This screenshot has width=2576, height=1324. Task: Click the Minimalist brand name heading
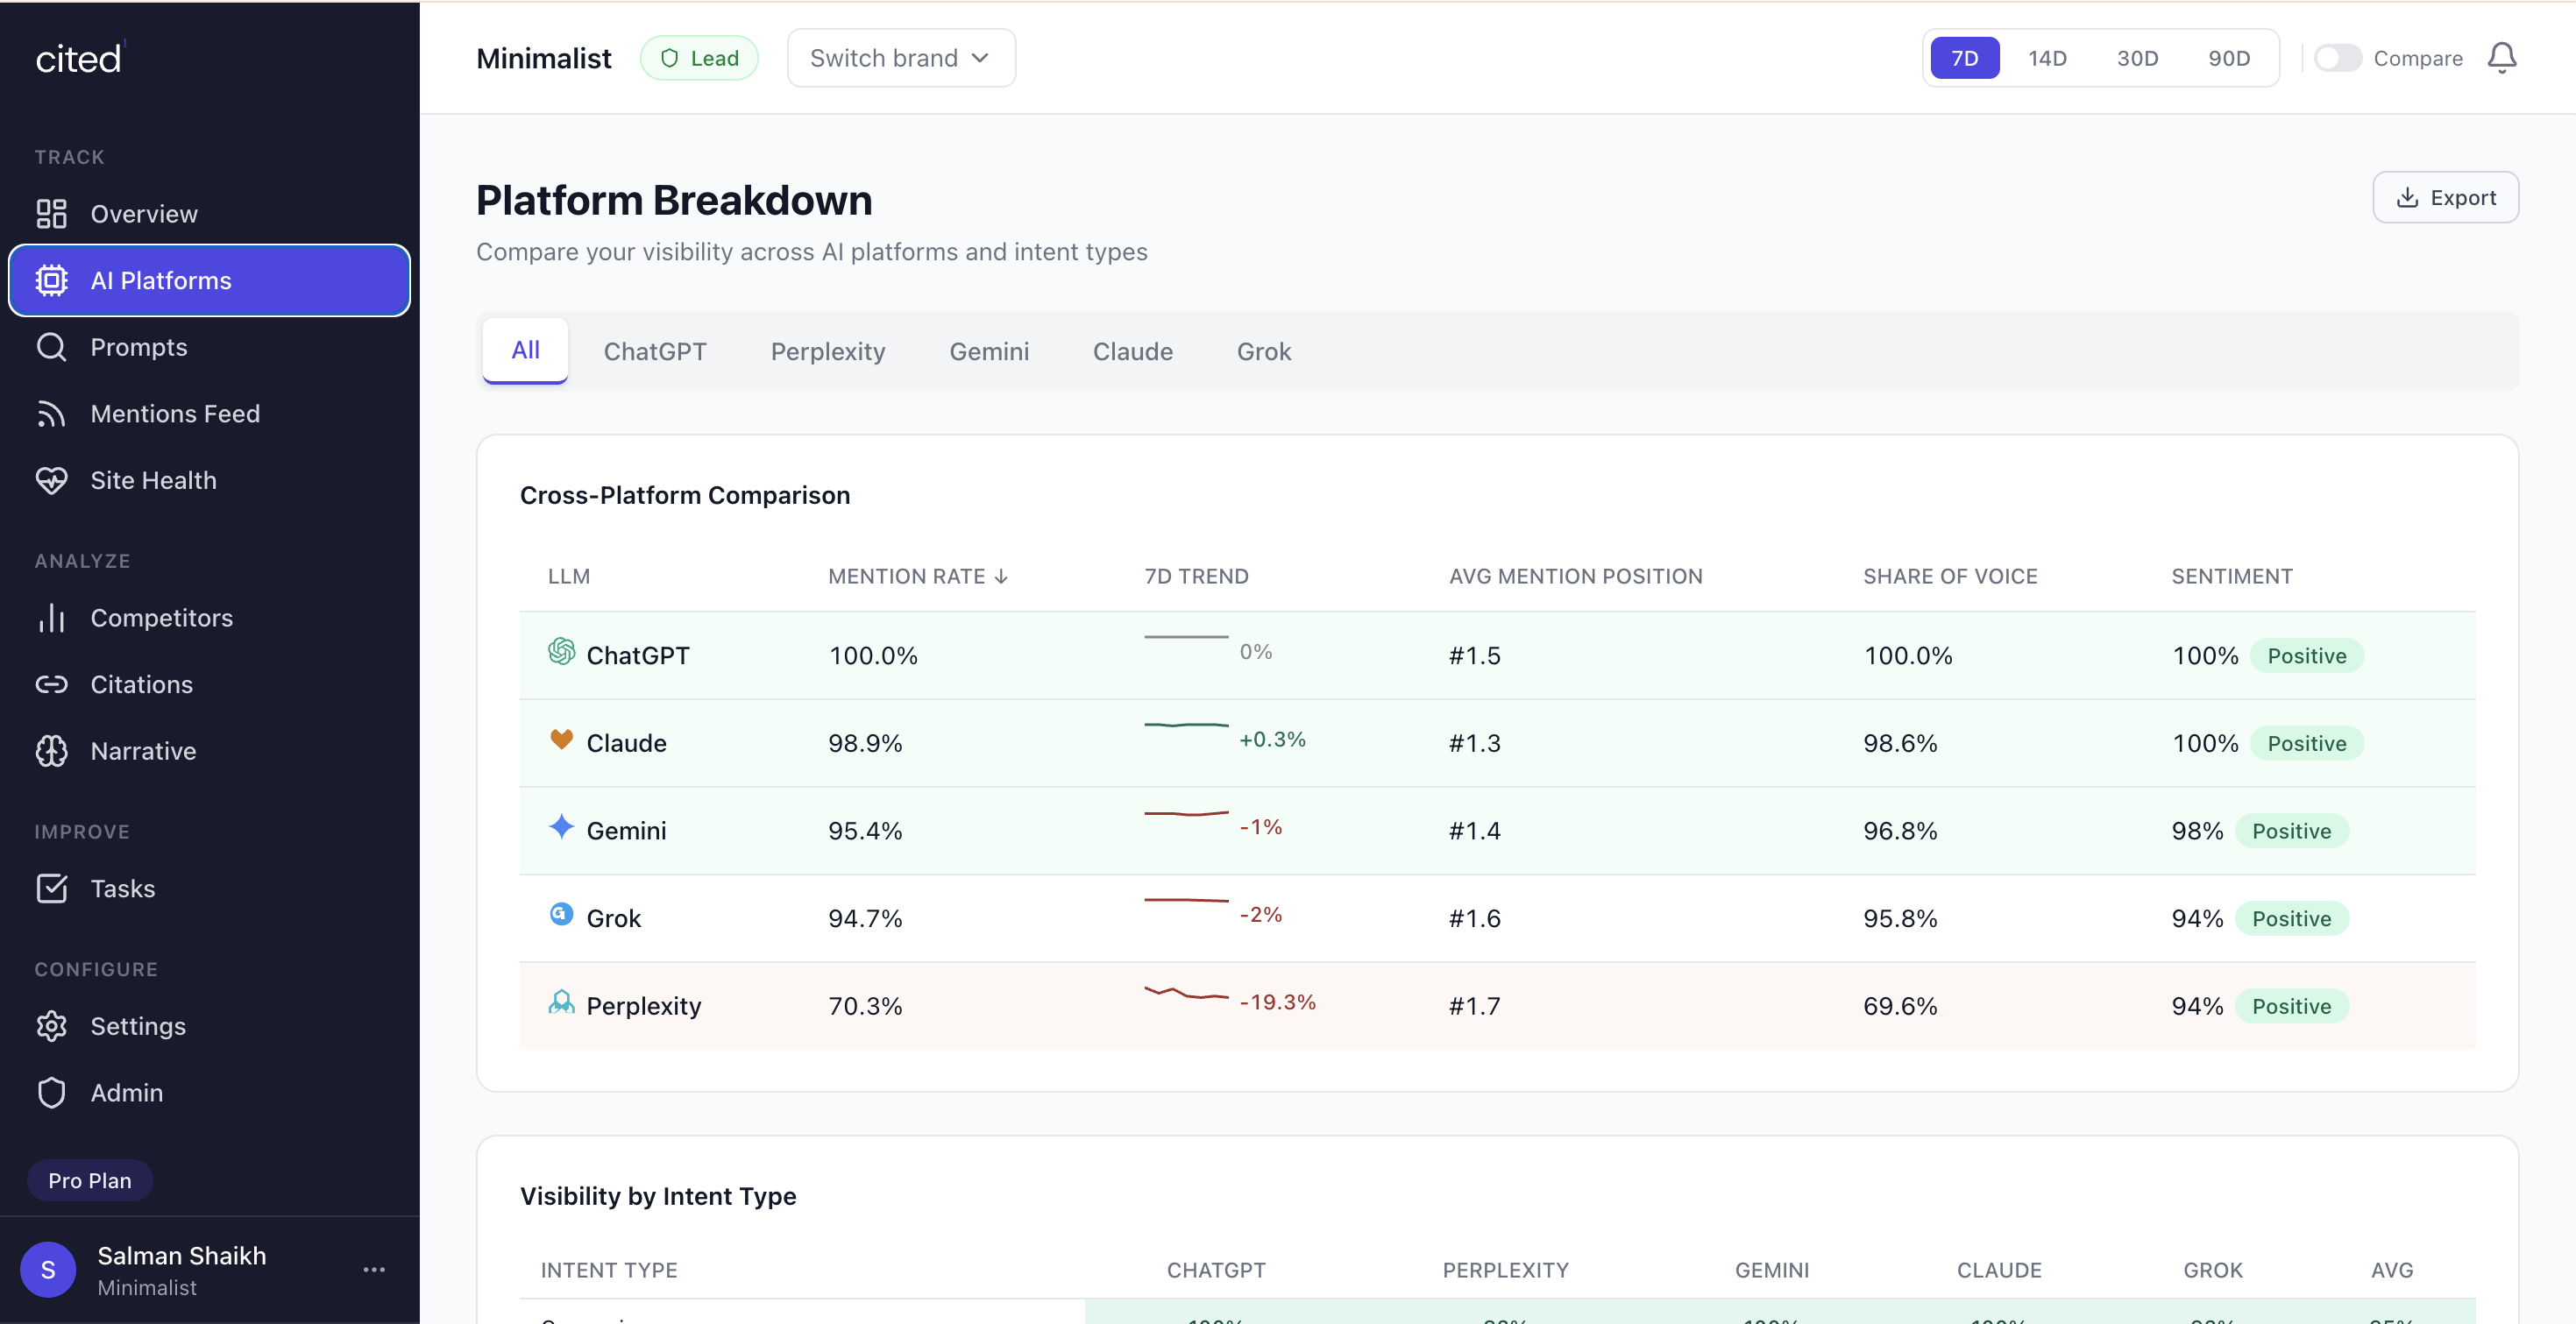point(543,58)
